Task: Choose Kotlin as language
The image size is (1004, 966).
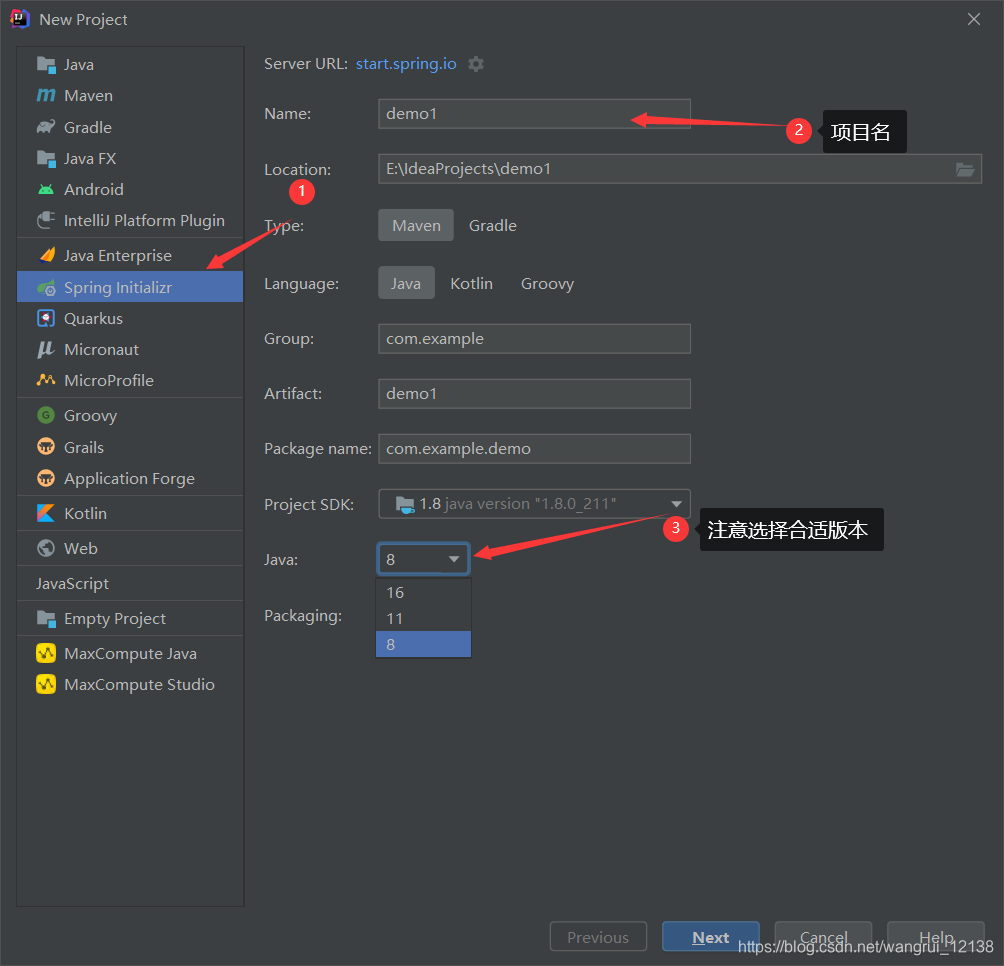Action: [x=471, y=283]
